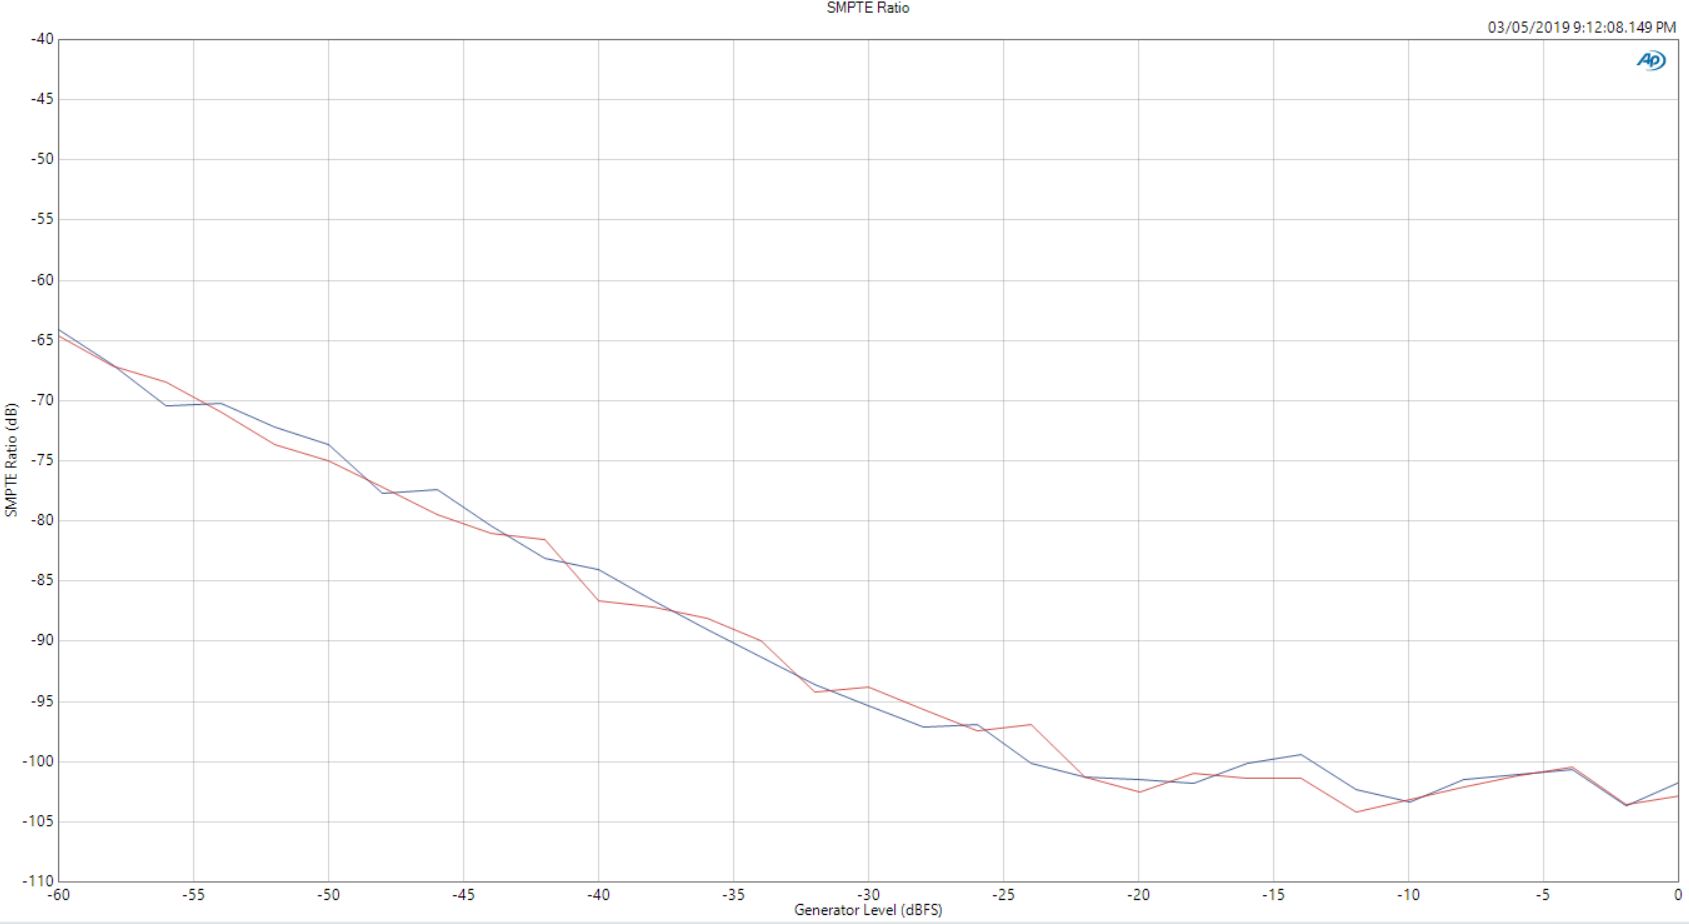The image size is (1689, 924).
Task: Click the red trace dip at -12 dBFS
Action: [1355, 811]
